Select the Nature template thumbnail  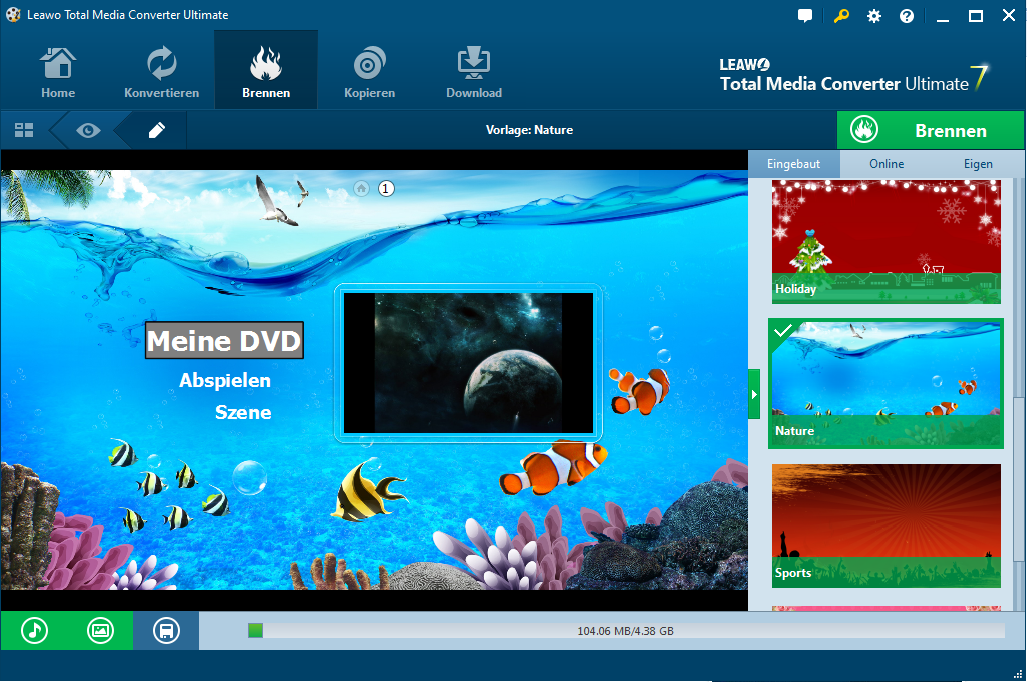pyautogui.click(x=886, y=384)
